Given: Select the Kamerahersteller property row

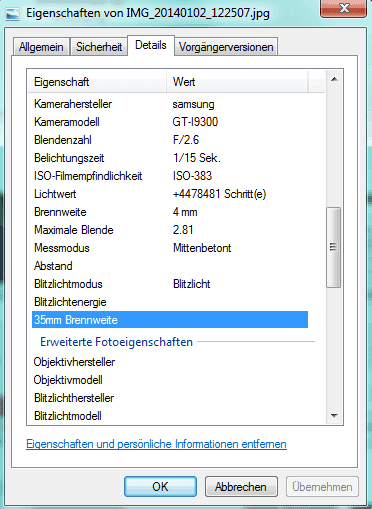Looking at the screenshot, I should [170, 104].
